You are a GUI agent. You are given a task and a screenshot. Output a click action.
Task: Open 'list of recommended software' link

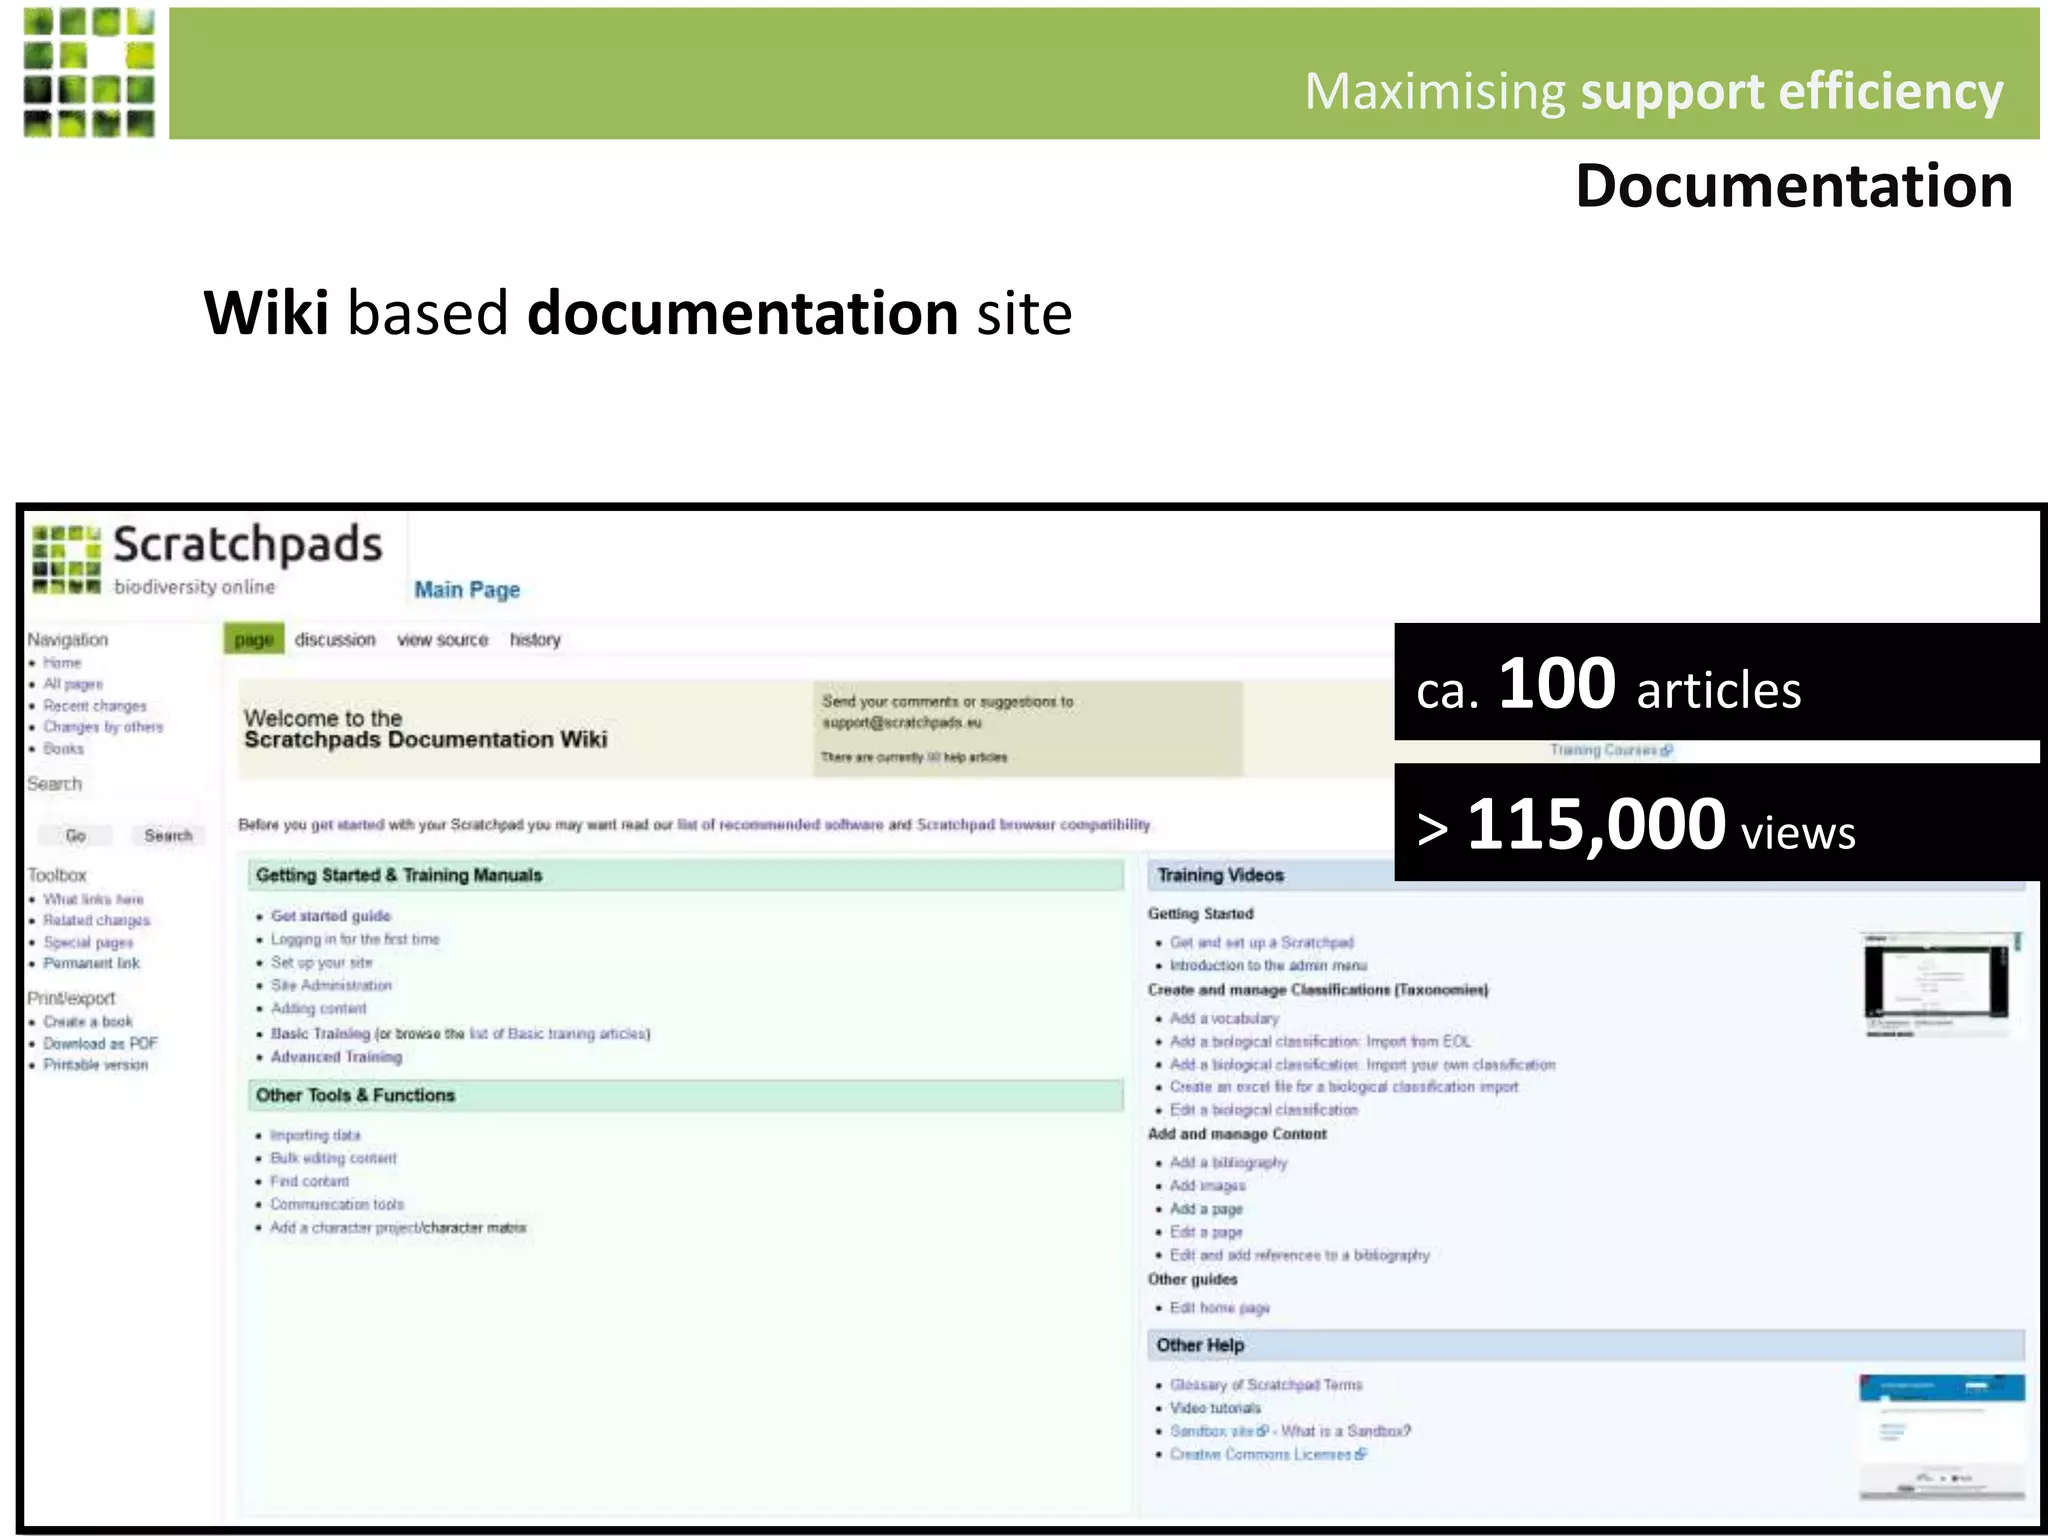pyautogui.click(x=780, y=825)
